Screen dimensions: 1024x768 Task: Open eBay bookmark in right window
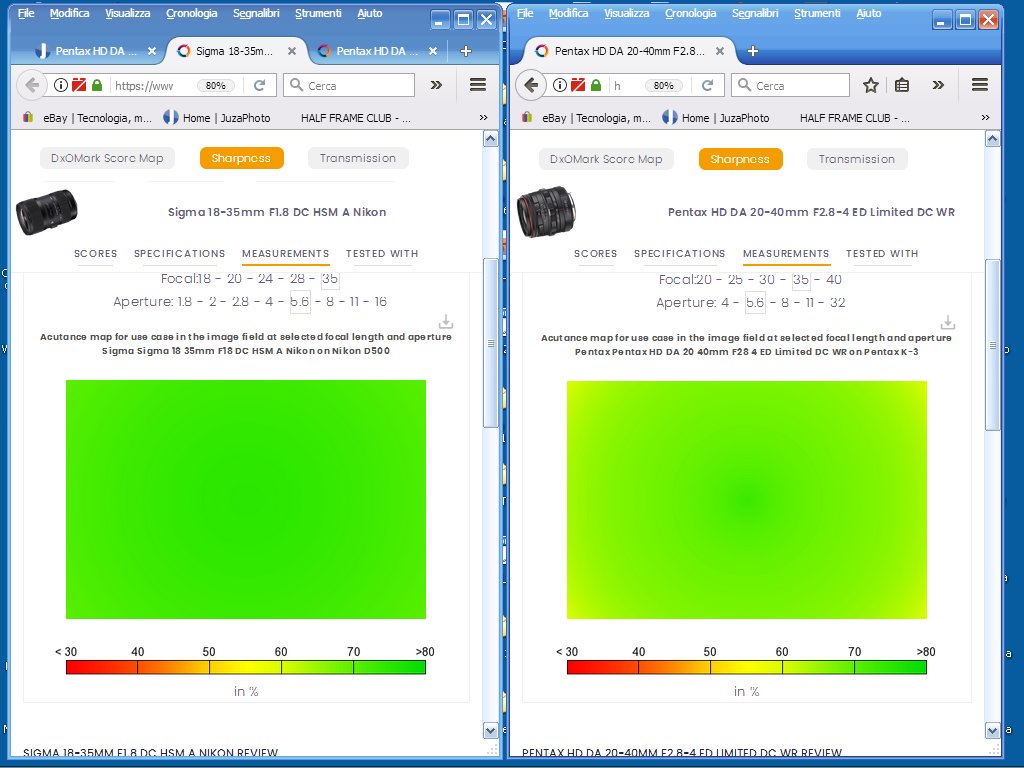(x=586, y=118)
